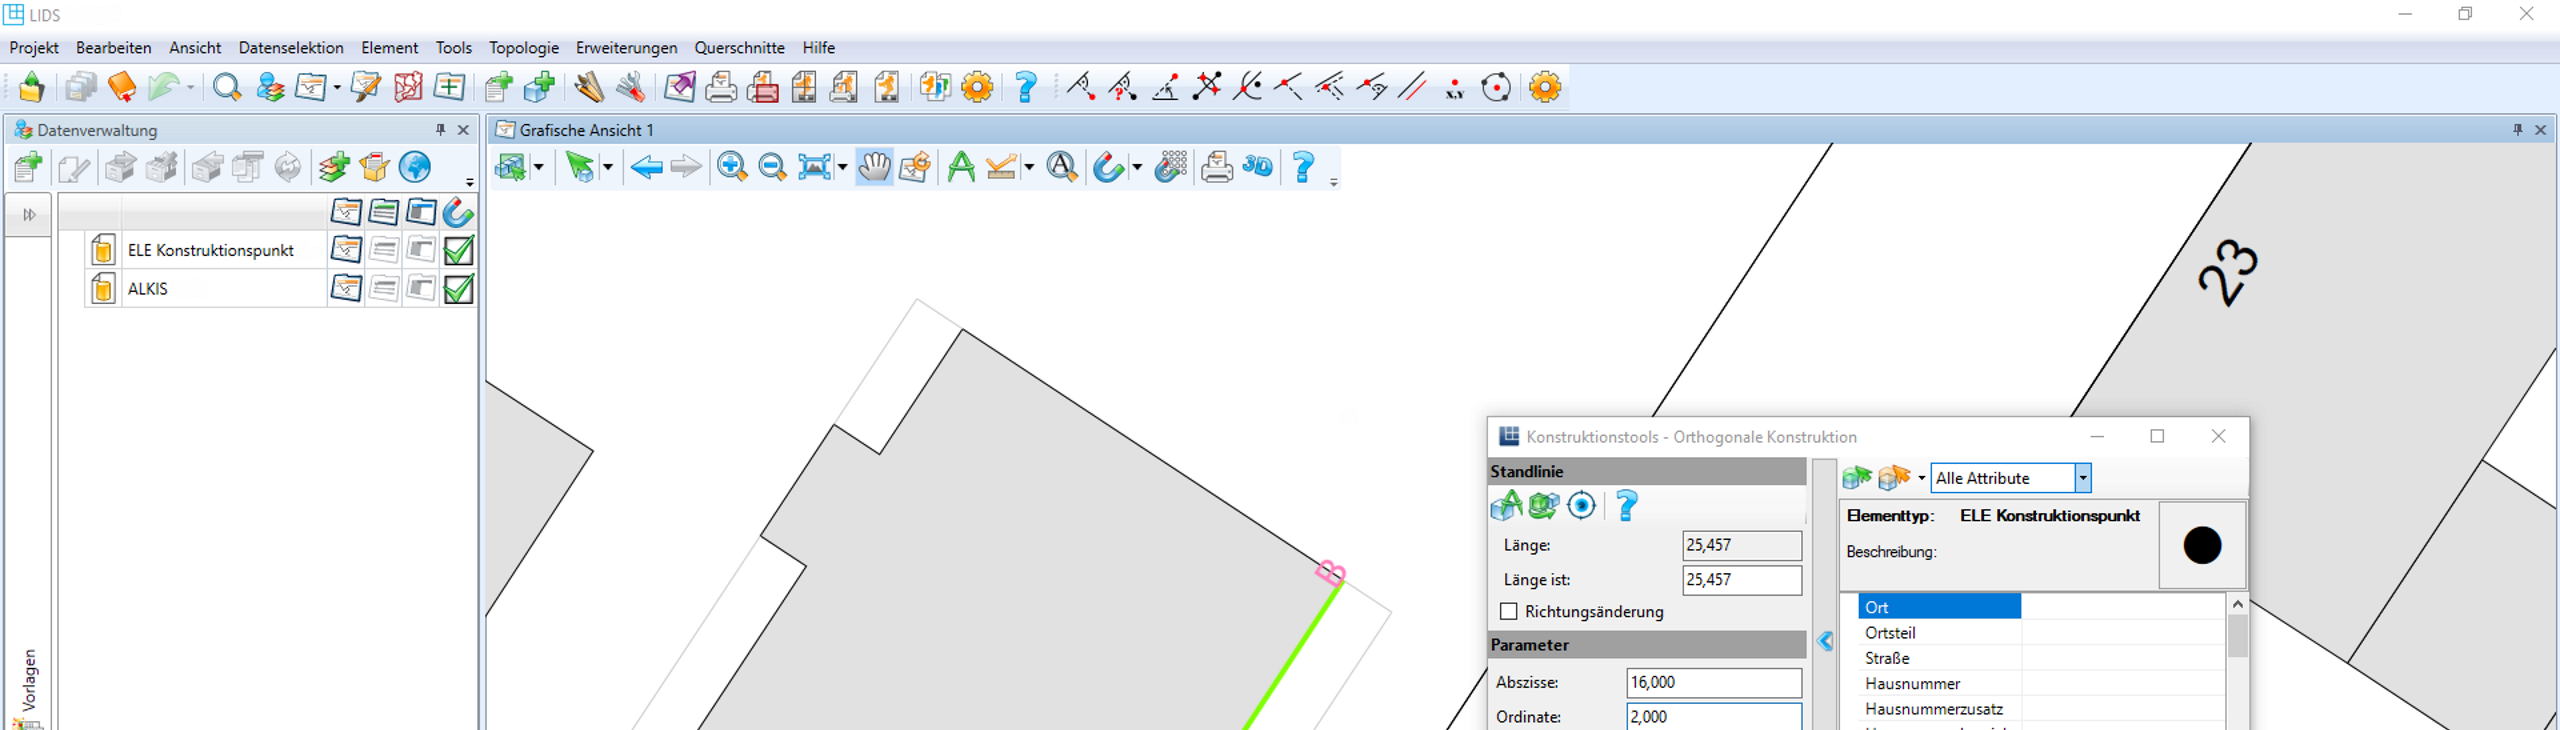Click the magnet snap icon in layer header
This screenshot has width=2560, height=730.
coord(458,213)
